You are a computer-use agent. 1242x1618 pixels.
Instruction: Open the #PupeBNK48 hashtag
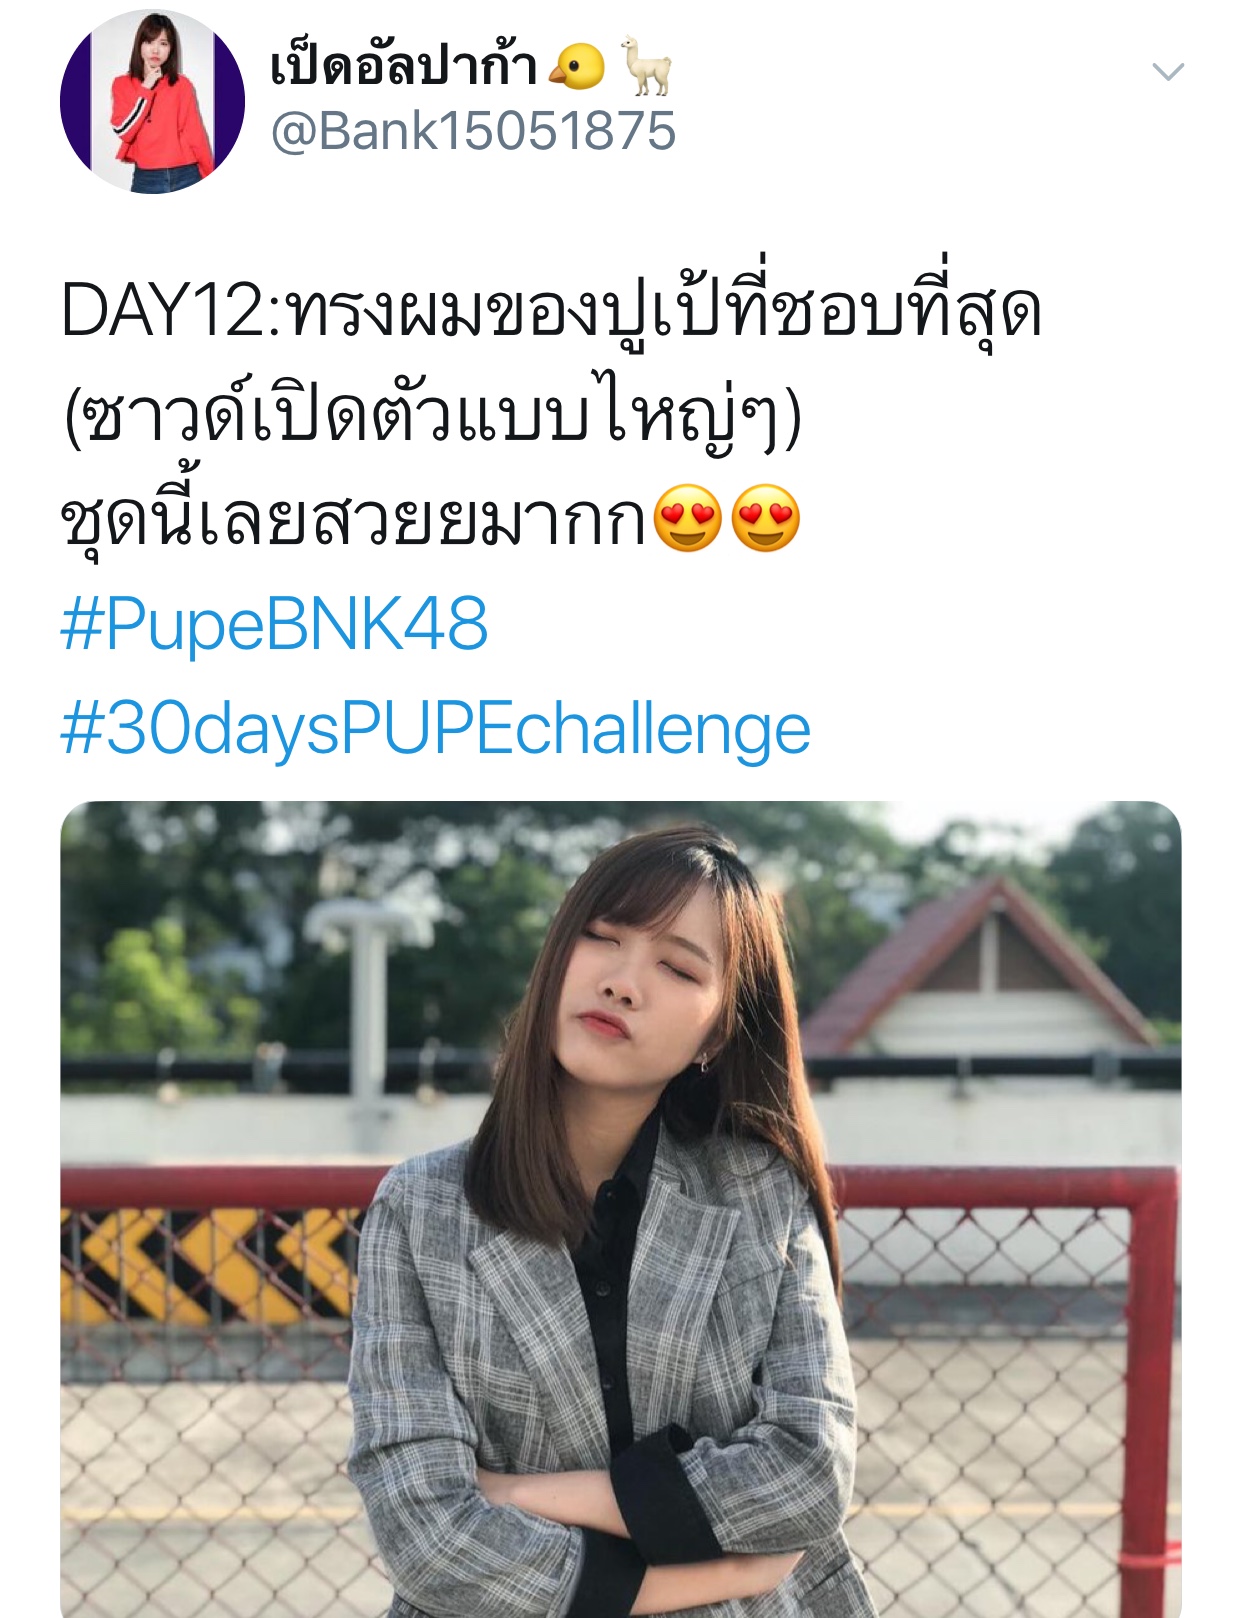click(274, 624)
